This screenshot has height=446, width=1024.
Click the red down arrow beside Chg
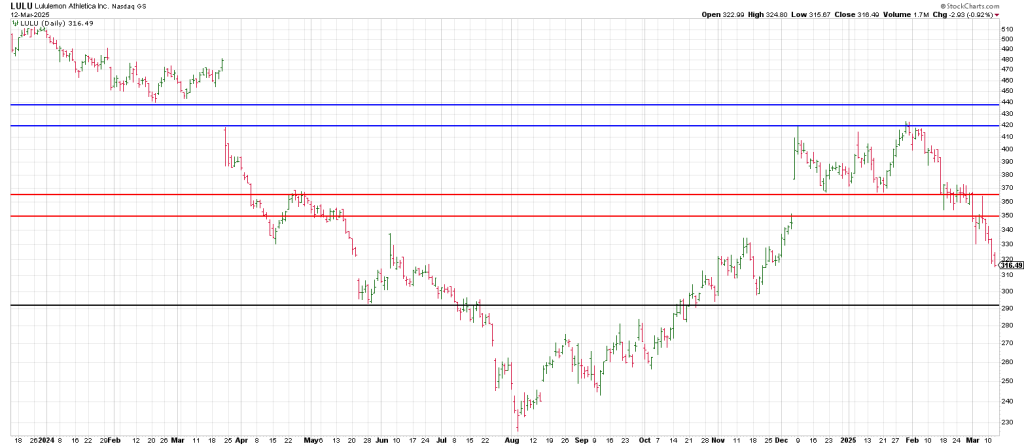click(x=996, y=15)
